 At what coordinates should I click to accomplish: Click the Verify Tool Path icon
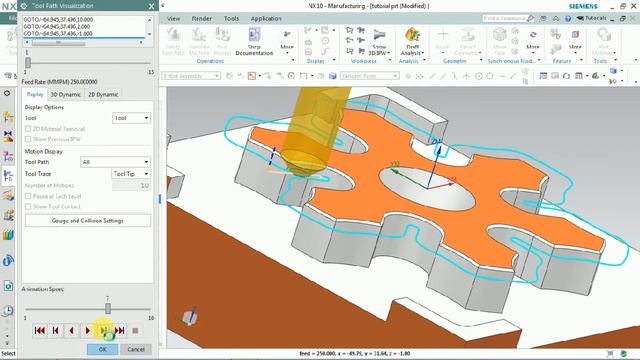tap(173, 35)
